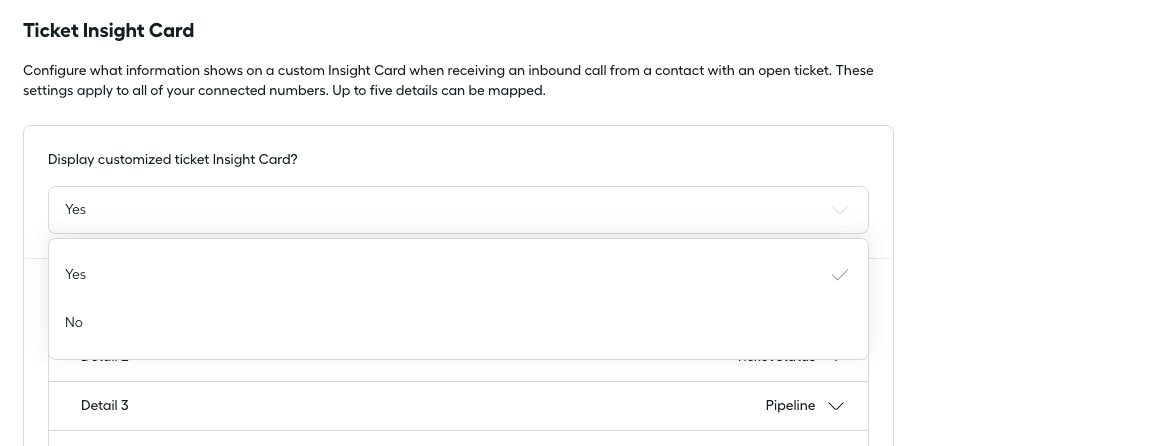Click the empty row below Detail 3

click(458, 439)
